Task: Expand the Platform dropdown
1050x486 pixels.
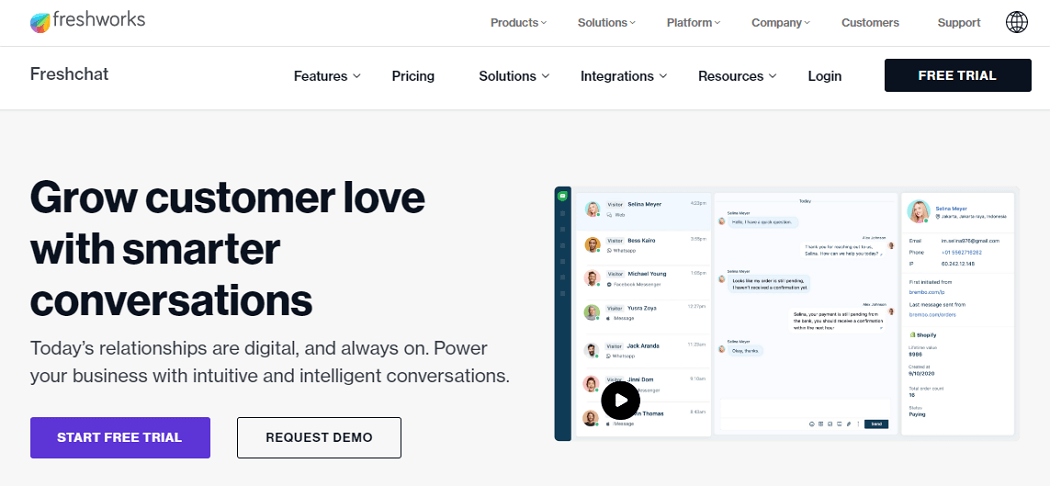Action: [693, 23]
